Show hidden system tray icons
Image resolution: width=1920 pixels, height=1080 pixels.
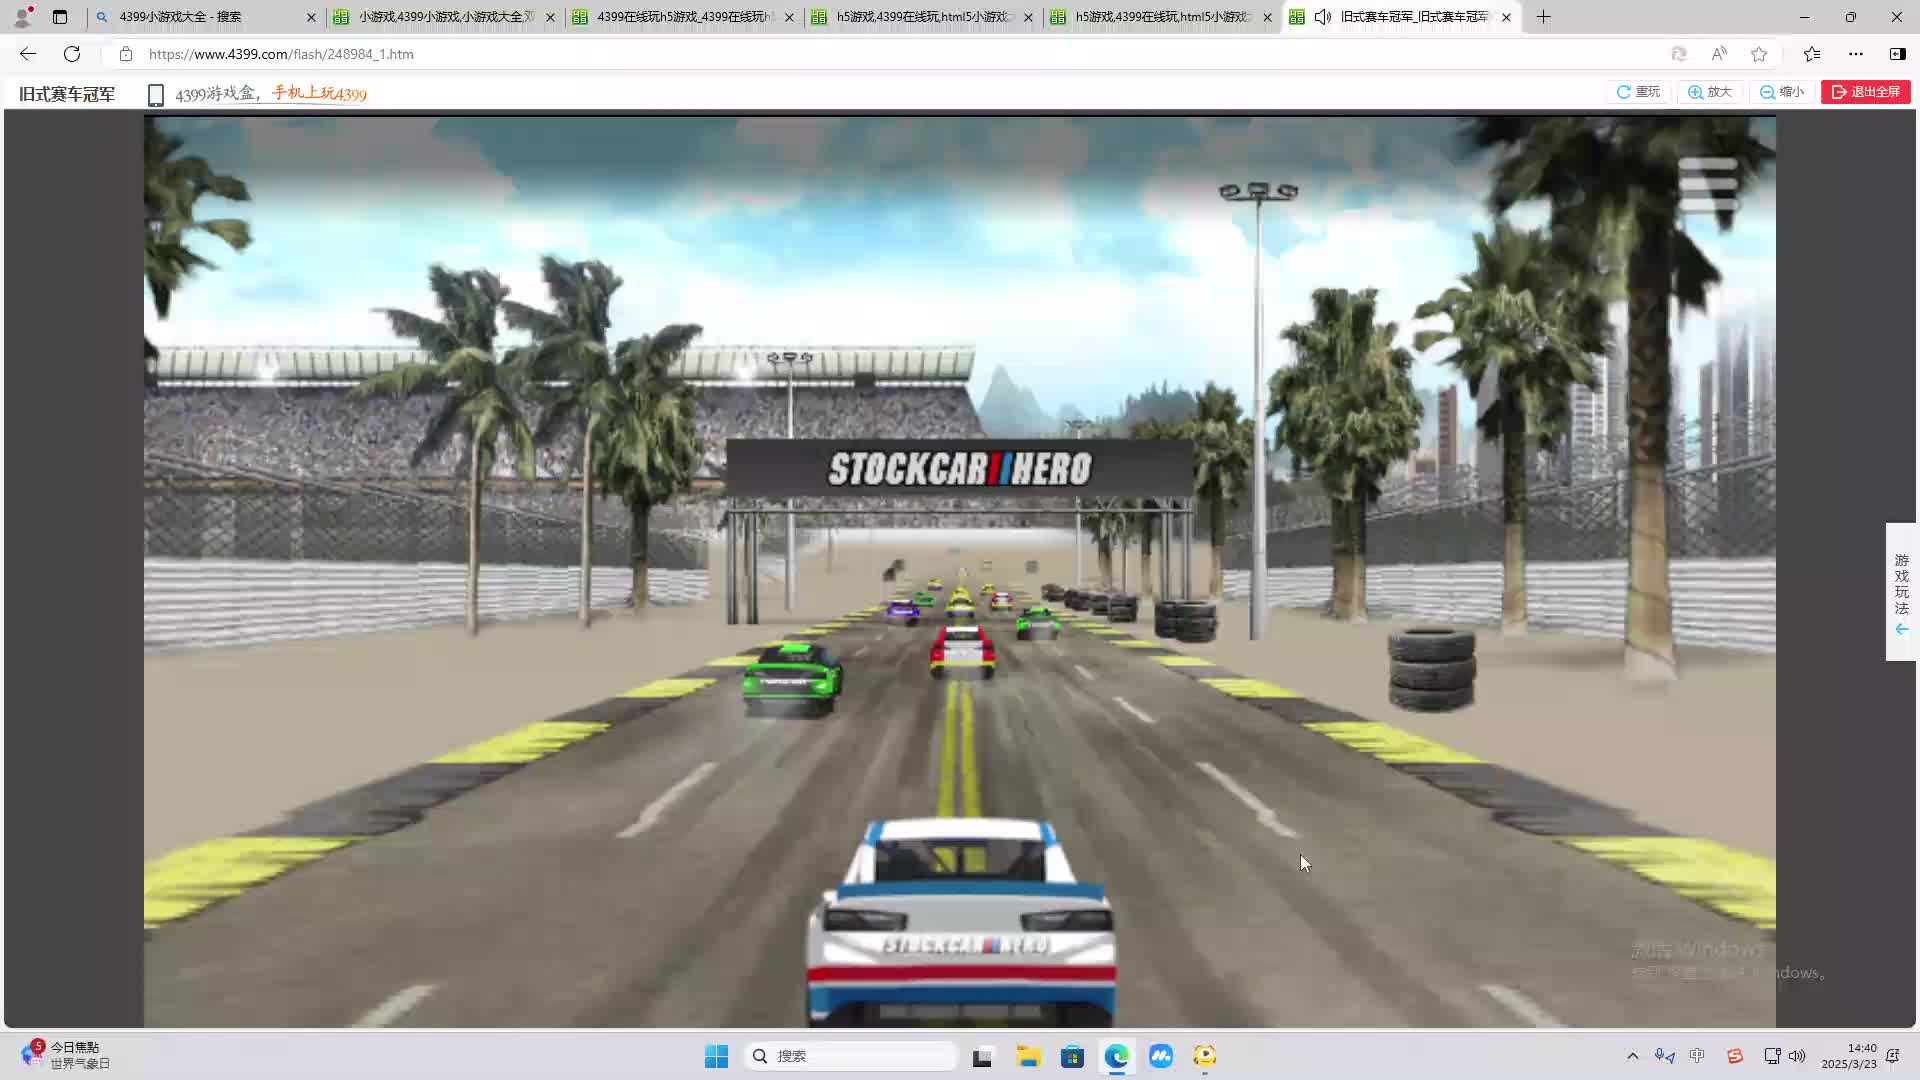[x=1632, y=1056]
